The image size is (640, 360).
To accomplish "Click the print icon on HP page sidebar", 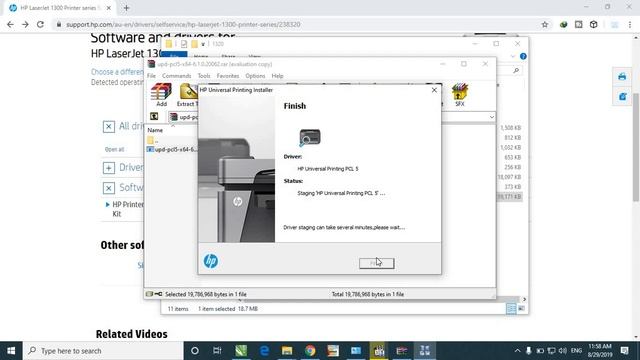I will click(622, 76).
